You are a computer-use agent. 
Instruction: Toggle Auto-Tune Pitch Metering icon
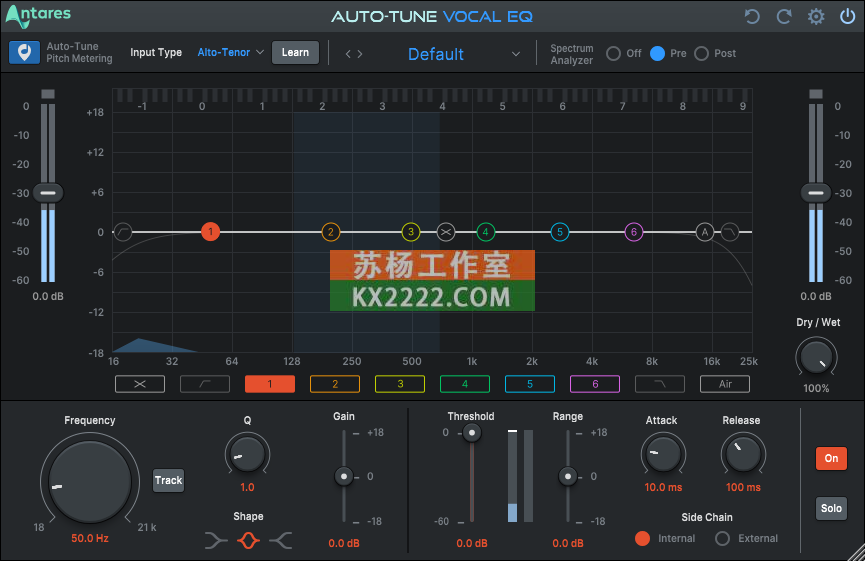point(24,53)
